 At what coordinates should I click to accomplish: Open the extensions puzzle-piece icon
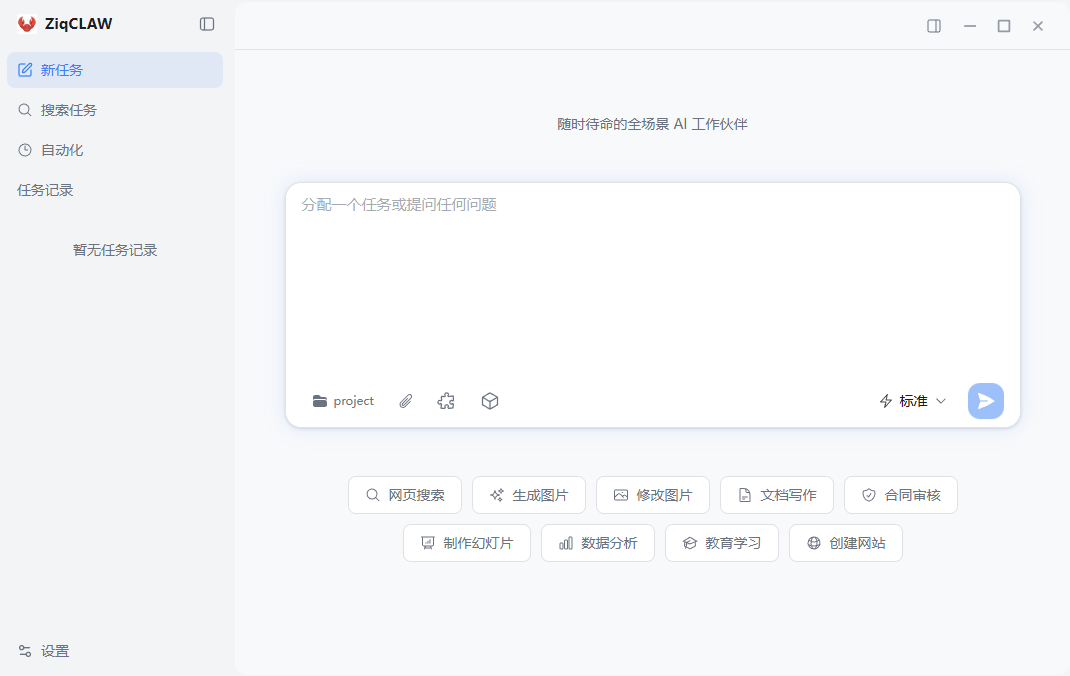pyautogui.click(x=446, y=400)
